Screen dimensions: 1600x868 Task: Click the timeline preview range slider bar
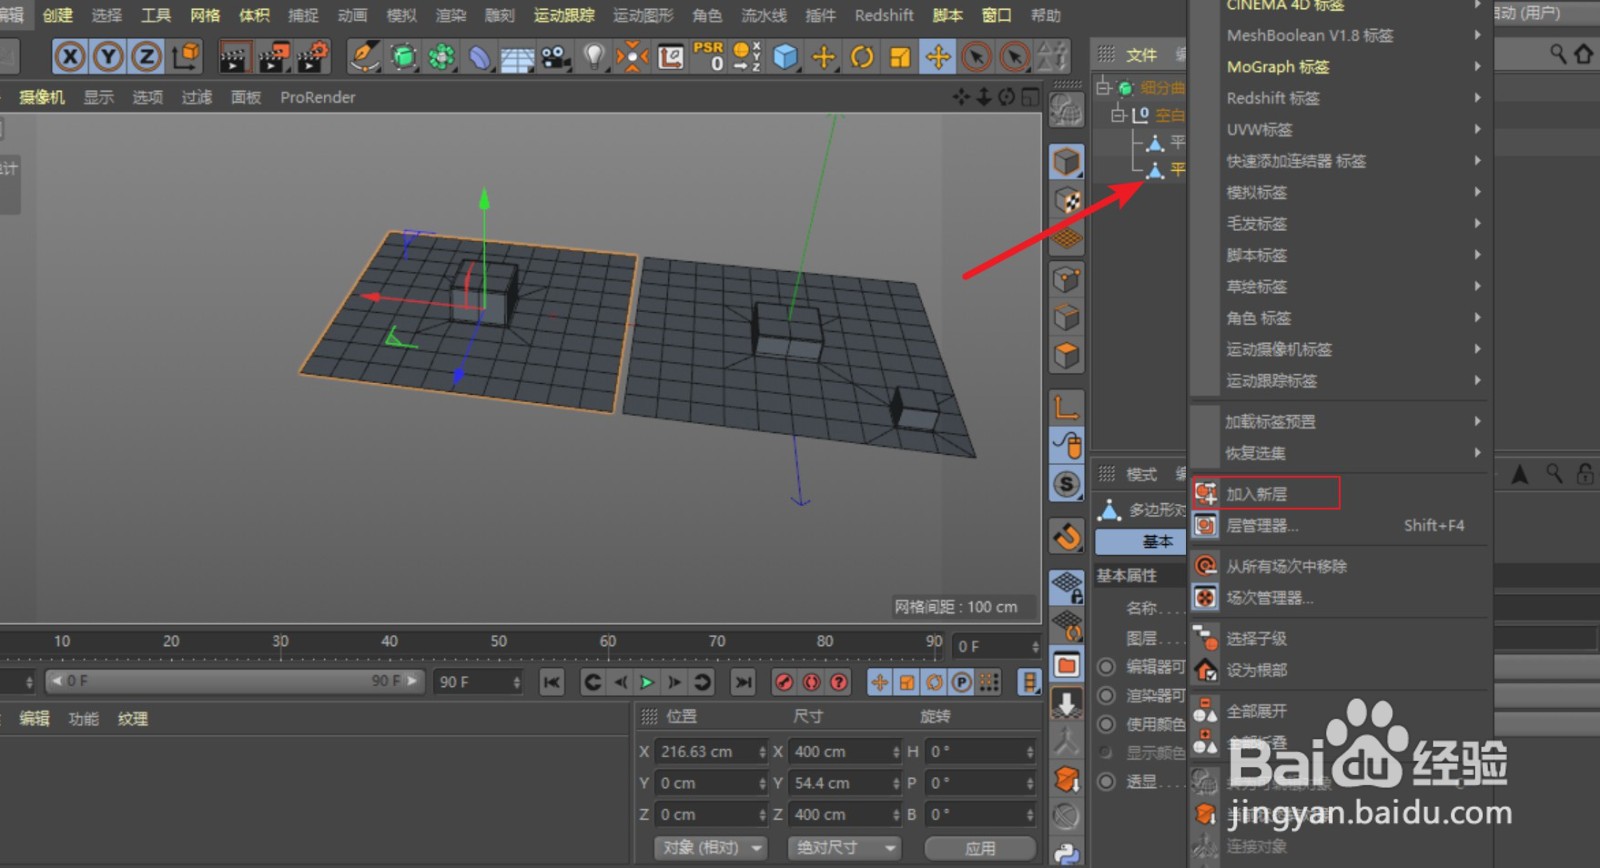click(235, 681)
